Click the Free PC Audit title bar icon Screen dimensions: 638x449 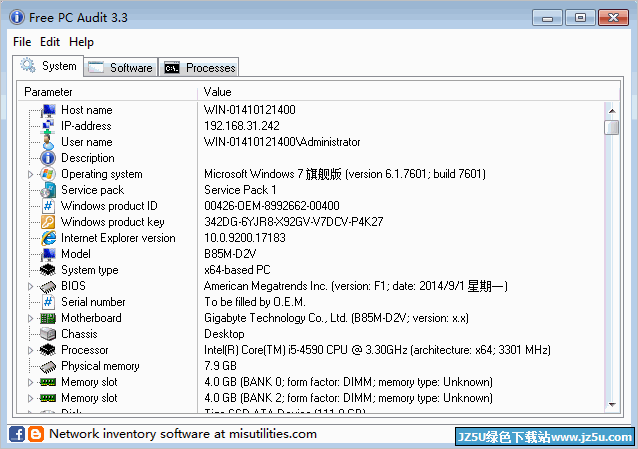pos(17,17)
